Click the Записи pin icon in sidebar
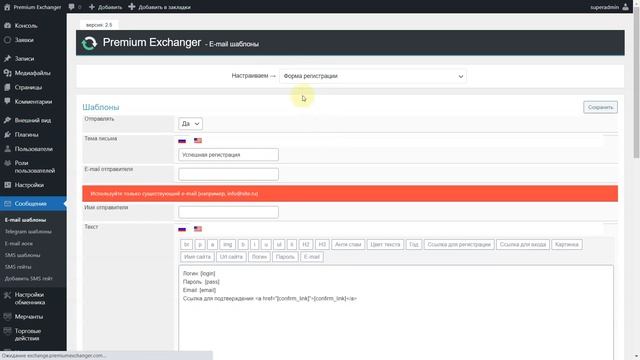 click(7, 58)
